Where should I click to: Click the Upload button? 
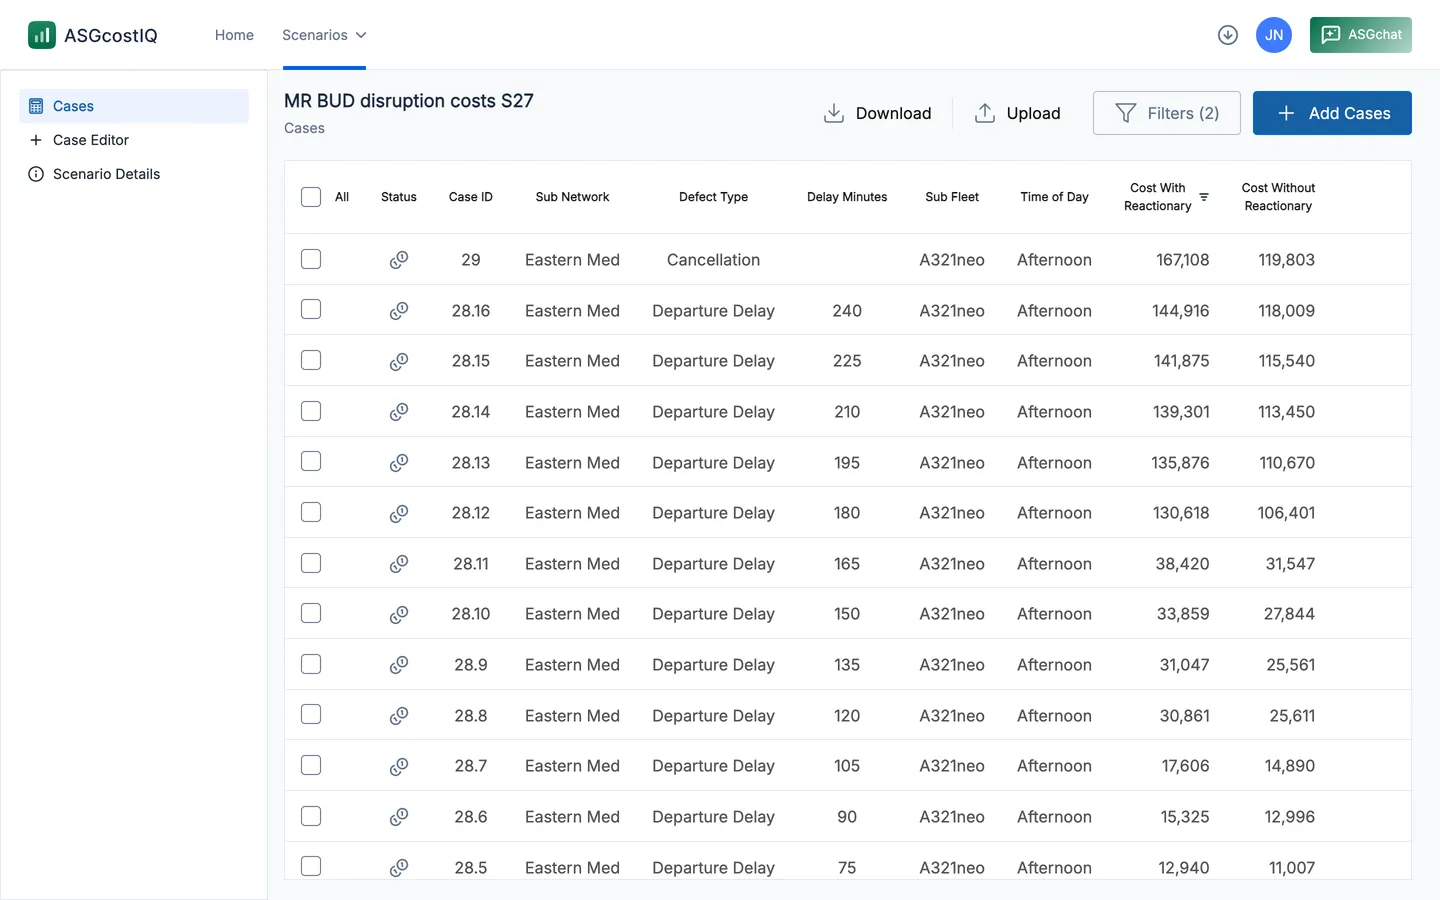[x=1017, y=113]
